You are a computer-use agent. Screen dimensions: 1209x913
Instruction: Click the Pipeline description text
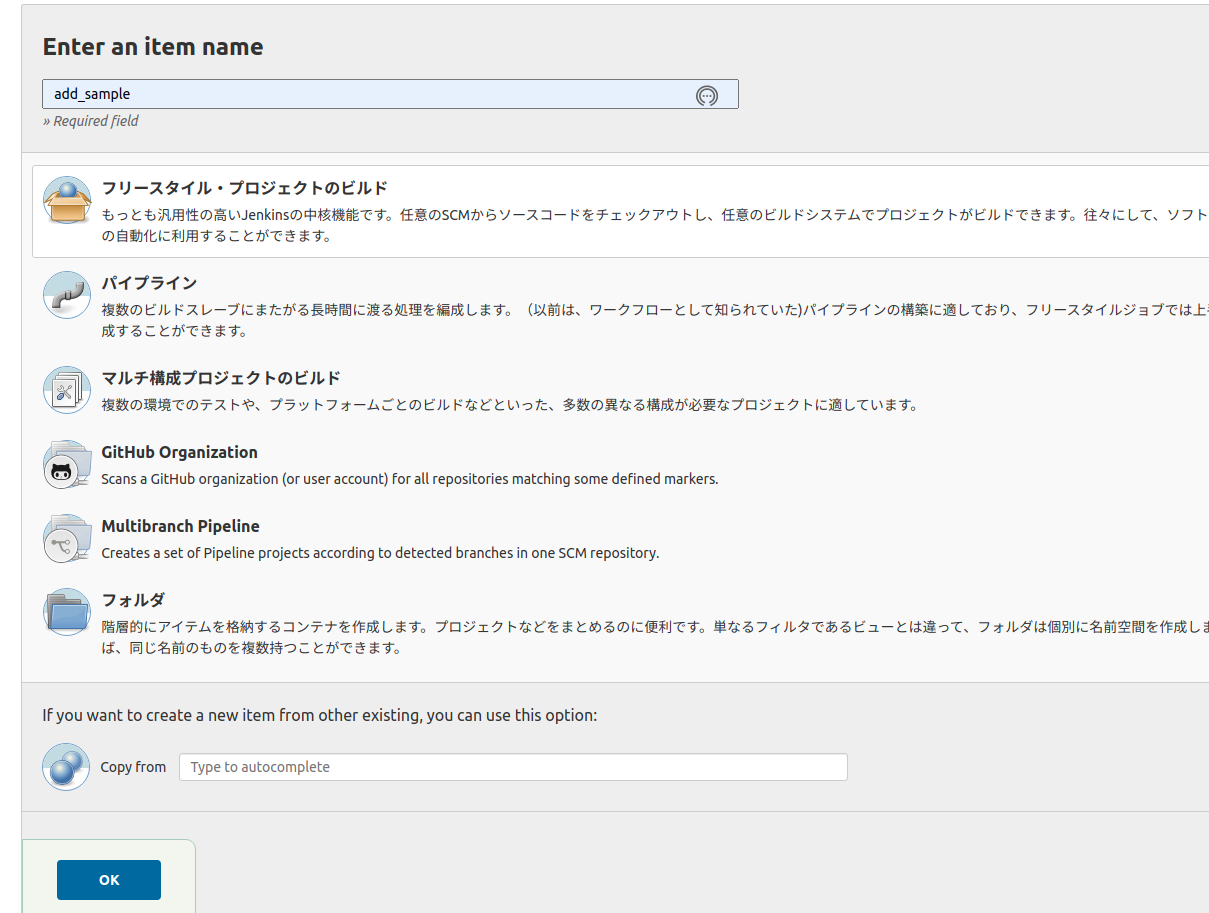(x=655, y=320)
